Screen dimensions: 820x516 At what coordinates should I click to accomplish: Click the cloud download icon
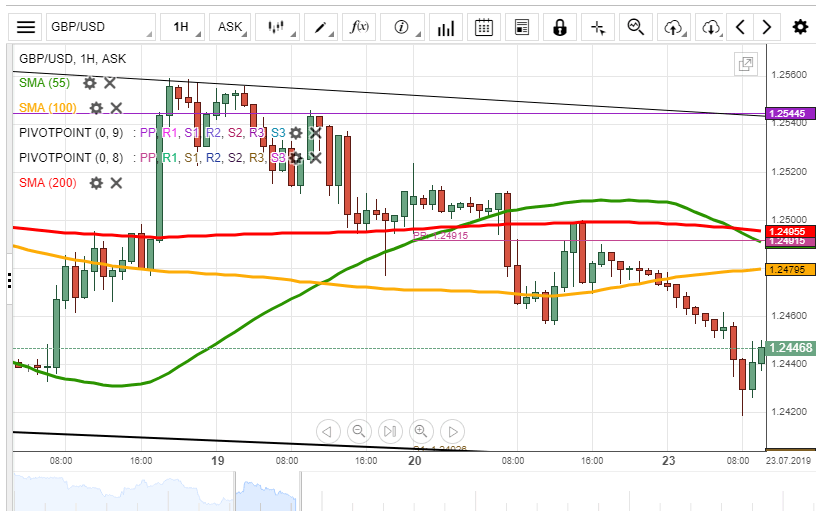[x=710, y=27]
